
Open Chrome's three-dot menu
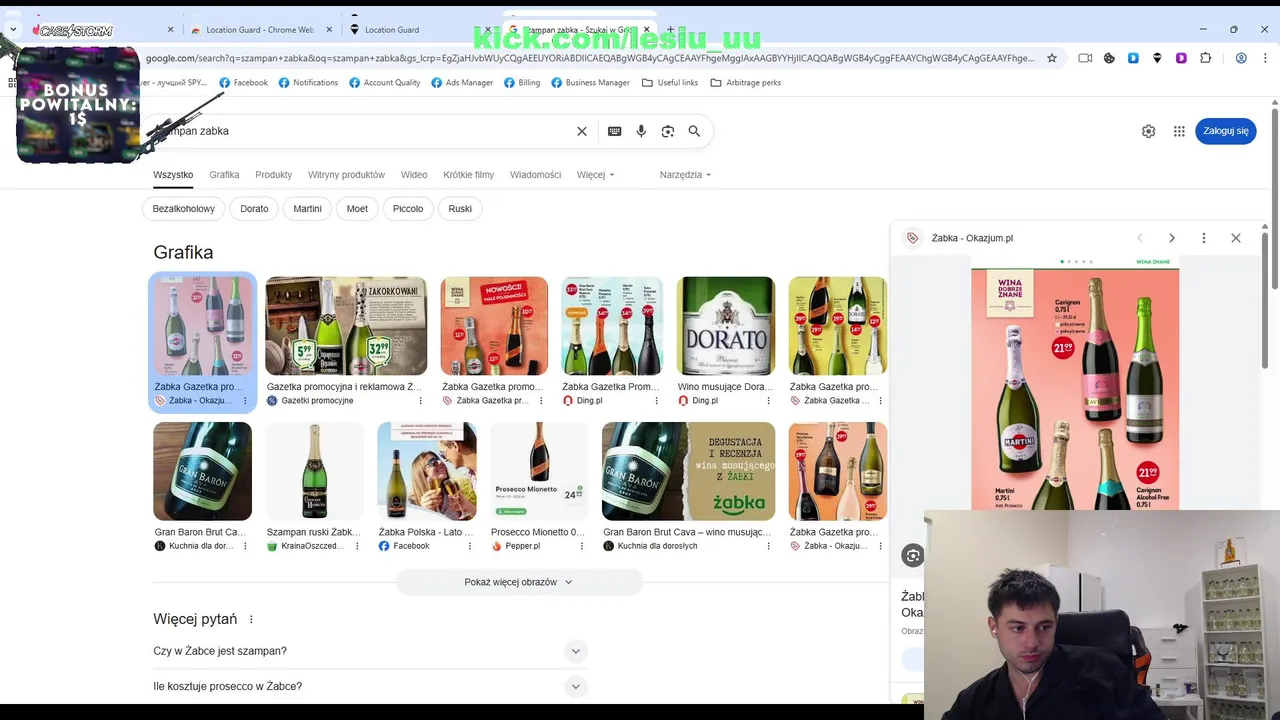point(1266,58)
